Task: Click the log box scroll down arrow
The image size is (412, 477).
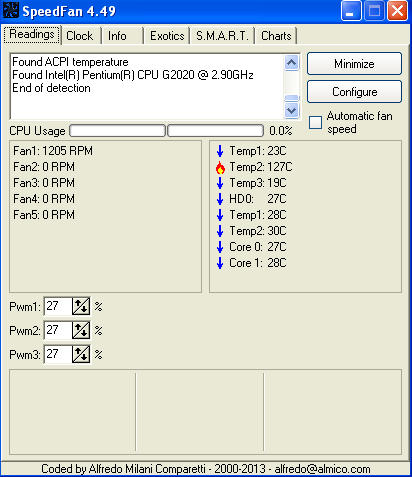Action: (292, 110)
